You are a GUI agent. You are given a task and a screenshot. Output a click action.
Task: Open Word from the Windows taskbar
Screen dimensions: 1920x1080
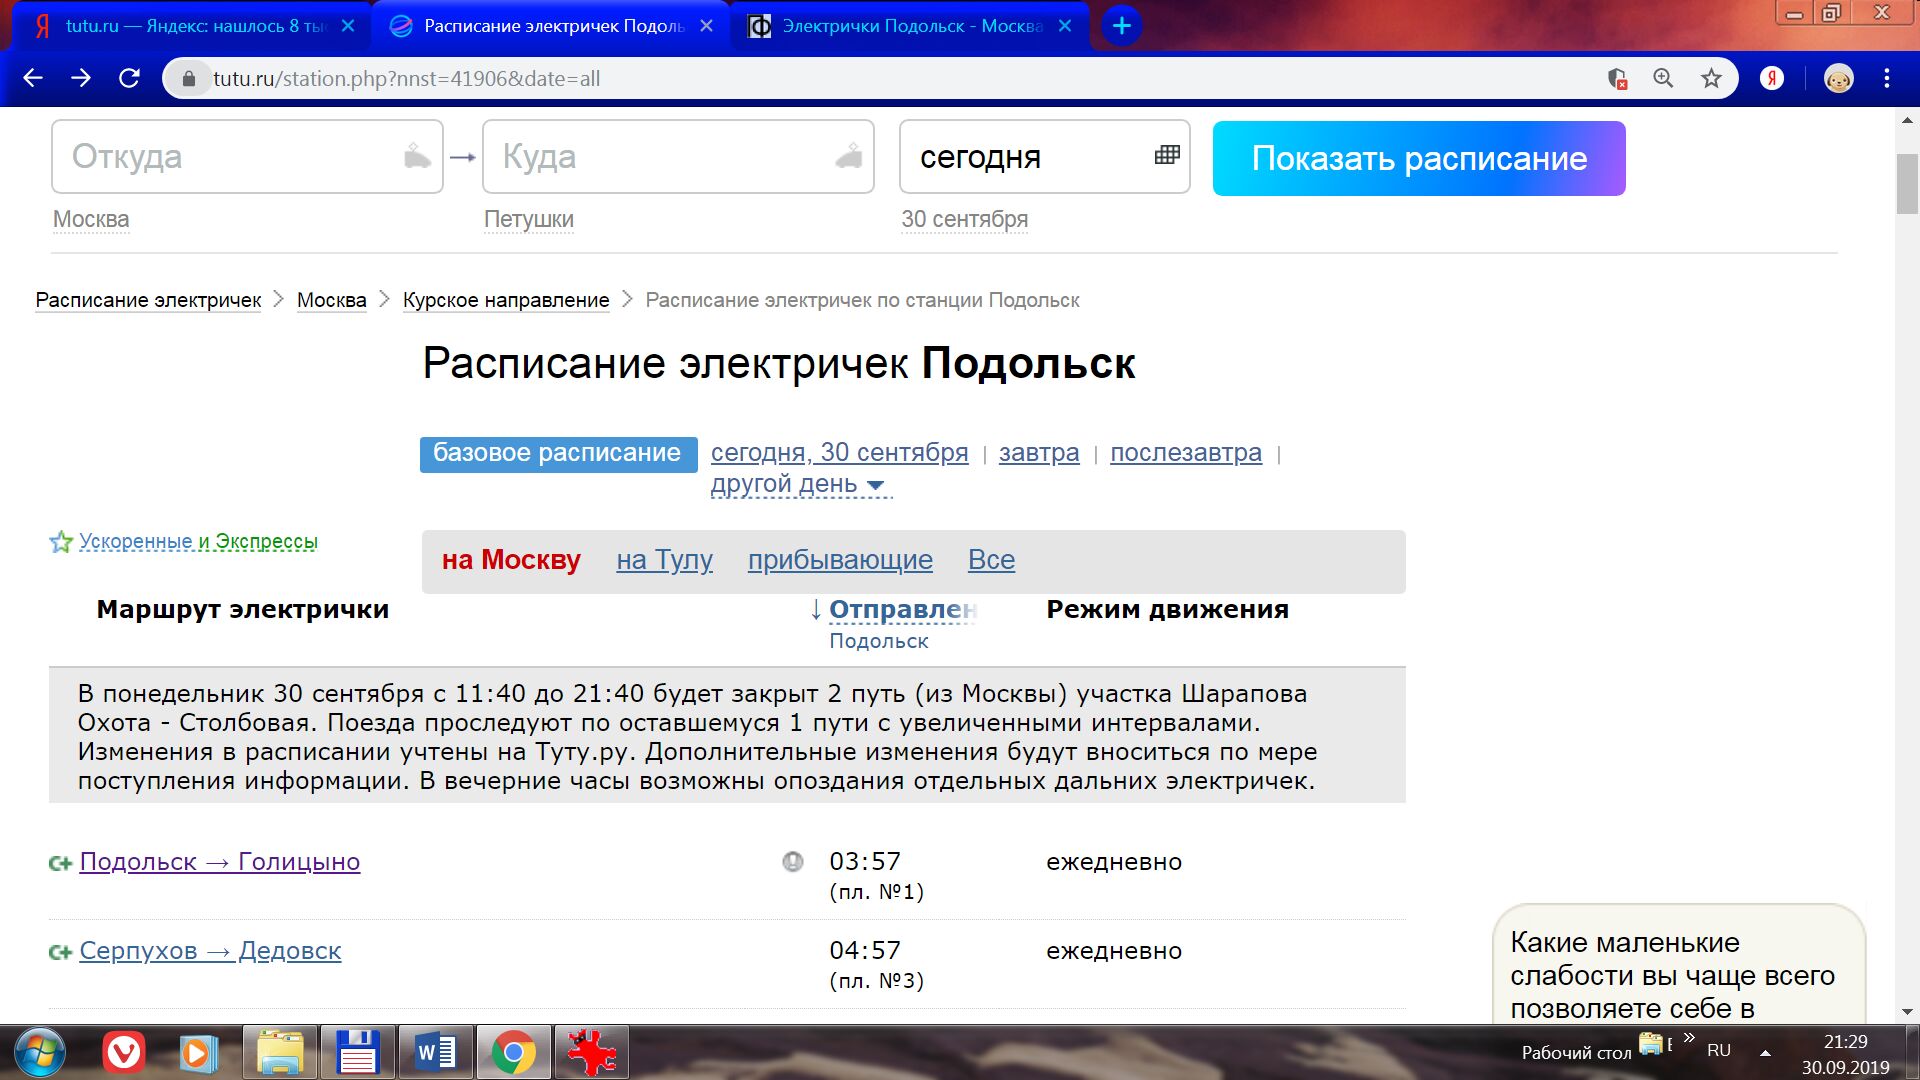point(436,1052)
